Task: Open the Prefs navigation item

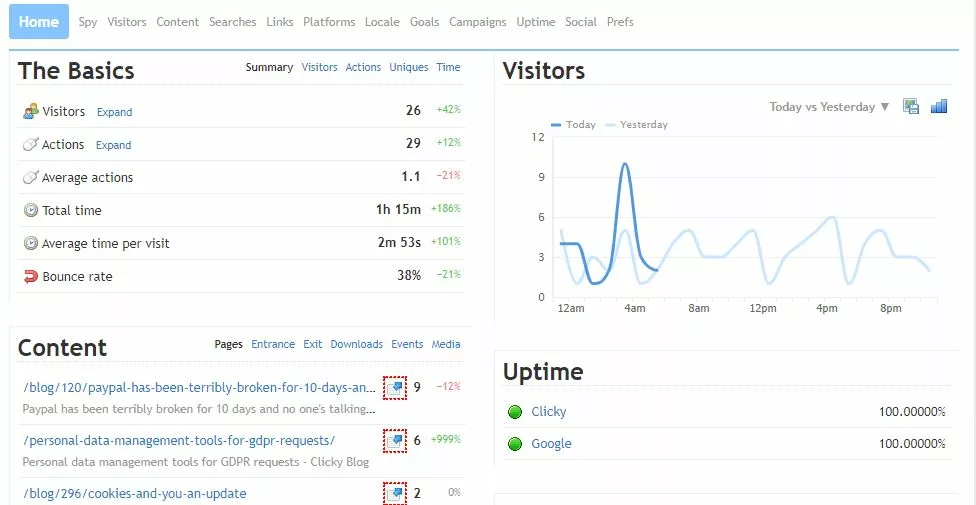Action: 620,22
